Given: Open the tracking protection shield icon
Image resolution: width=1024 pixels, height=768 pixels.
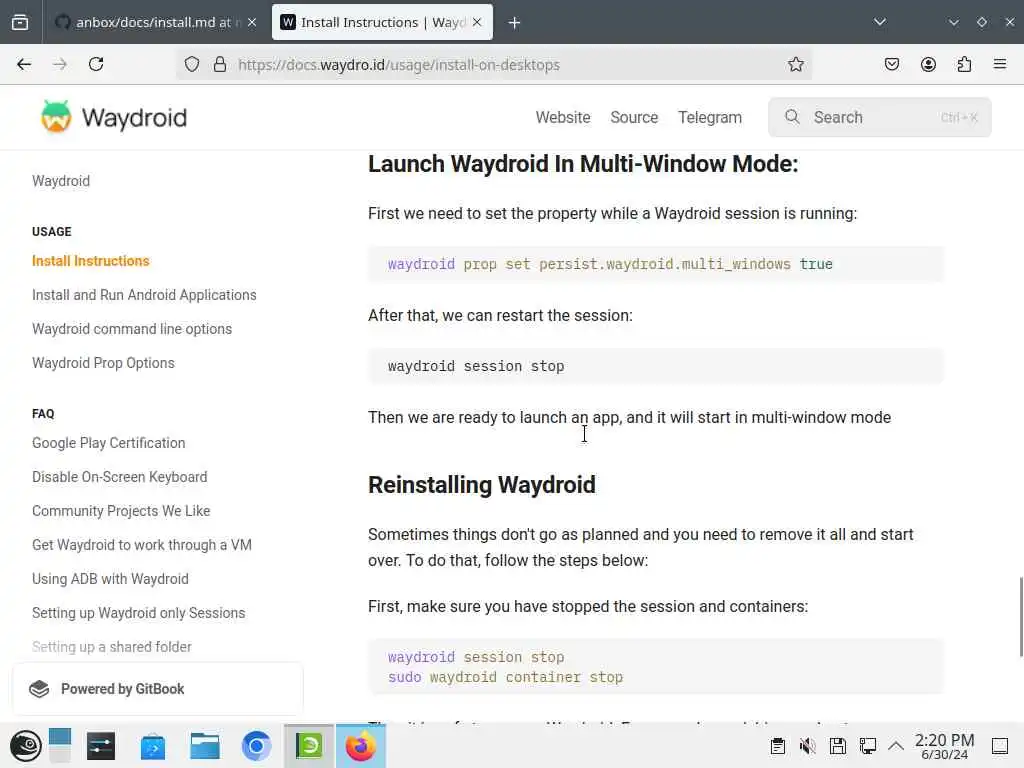Looking at the screenshot, I should pos(191,64).
